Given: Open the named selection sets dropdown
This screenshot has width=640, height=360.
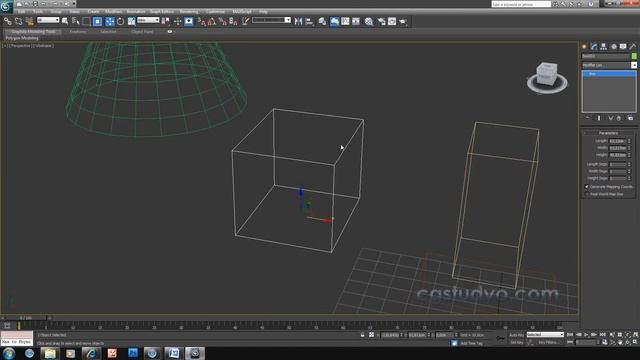Looking at the screenshot, I should tap(271, 20).
